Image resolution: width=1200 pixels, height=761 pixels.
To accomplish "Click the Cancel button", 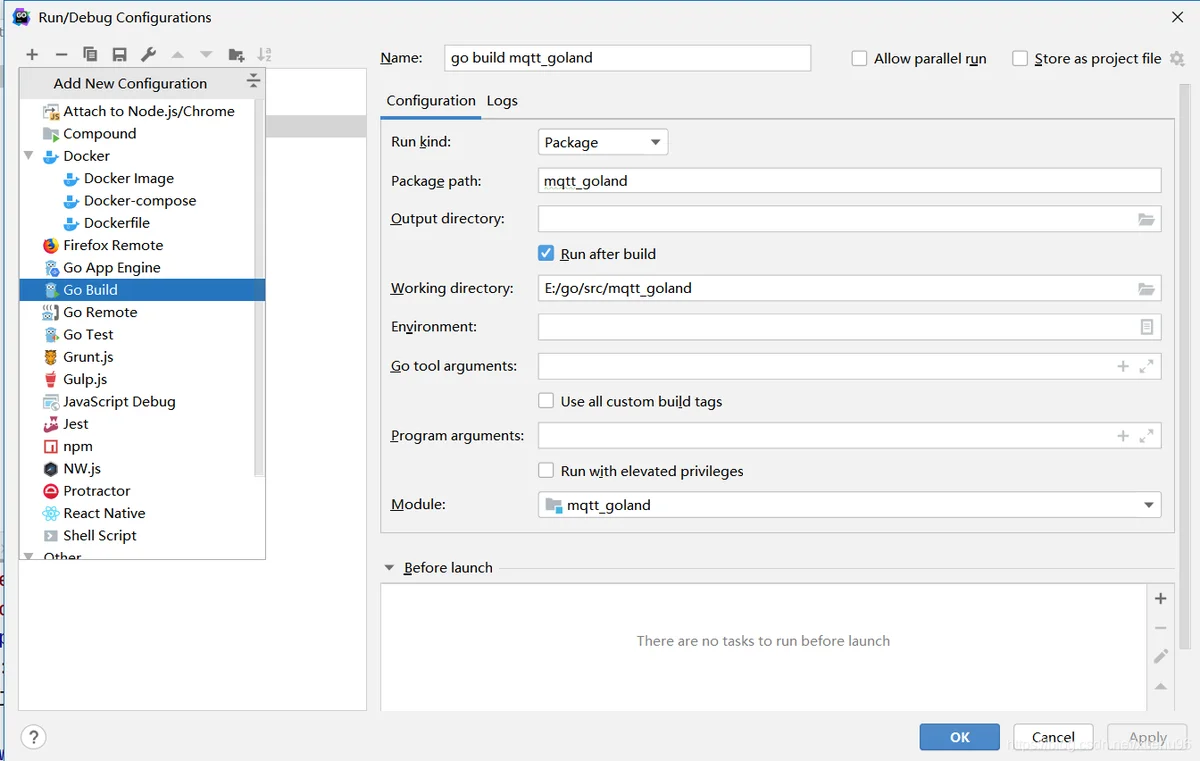I will [x=1053, y=737].
